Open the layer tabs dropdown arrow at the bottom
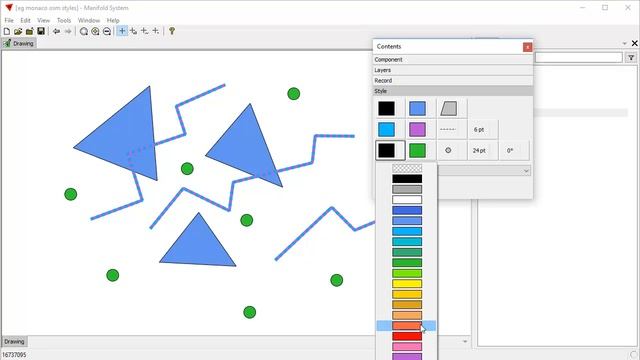The width and height of the screenshot is (640, 360). coord(464,341)
